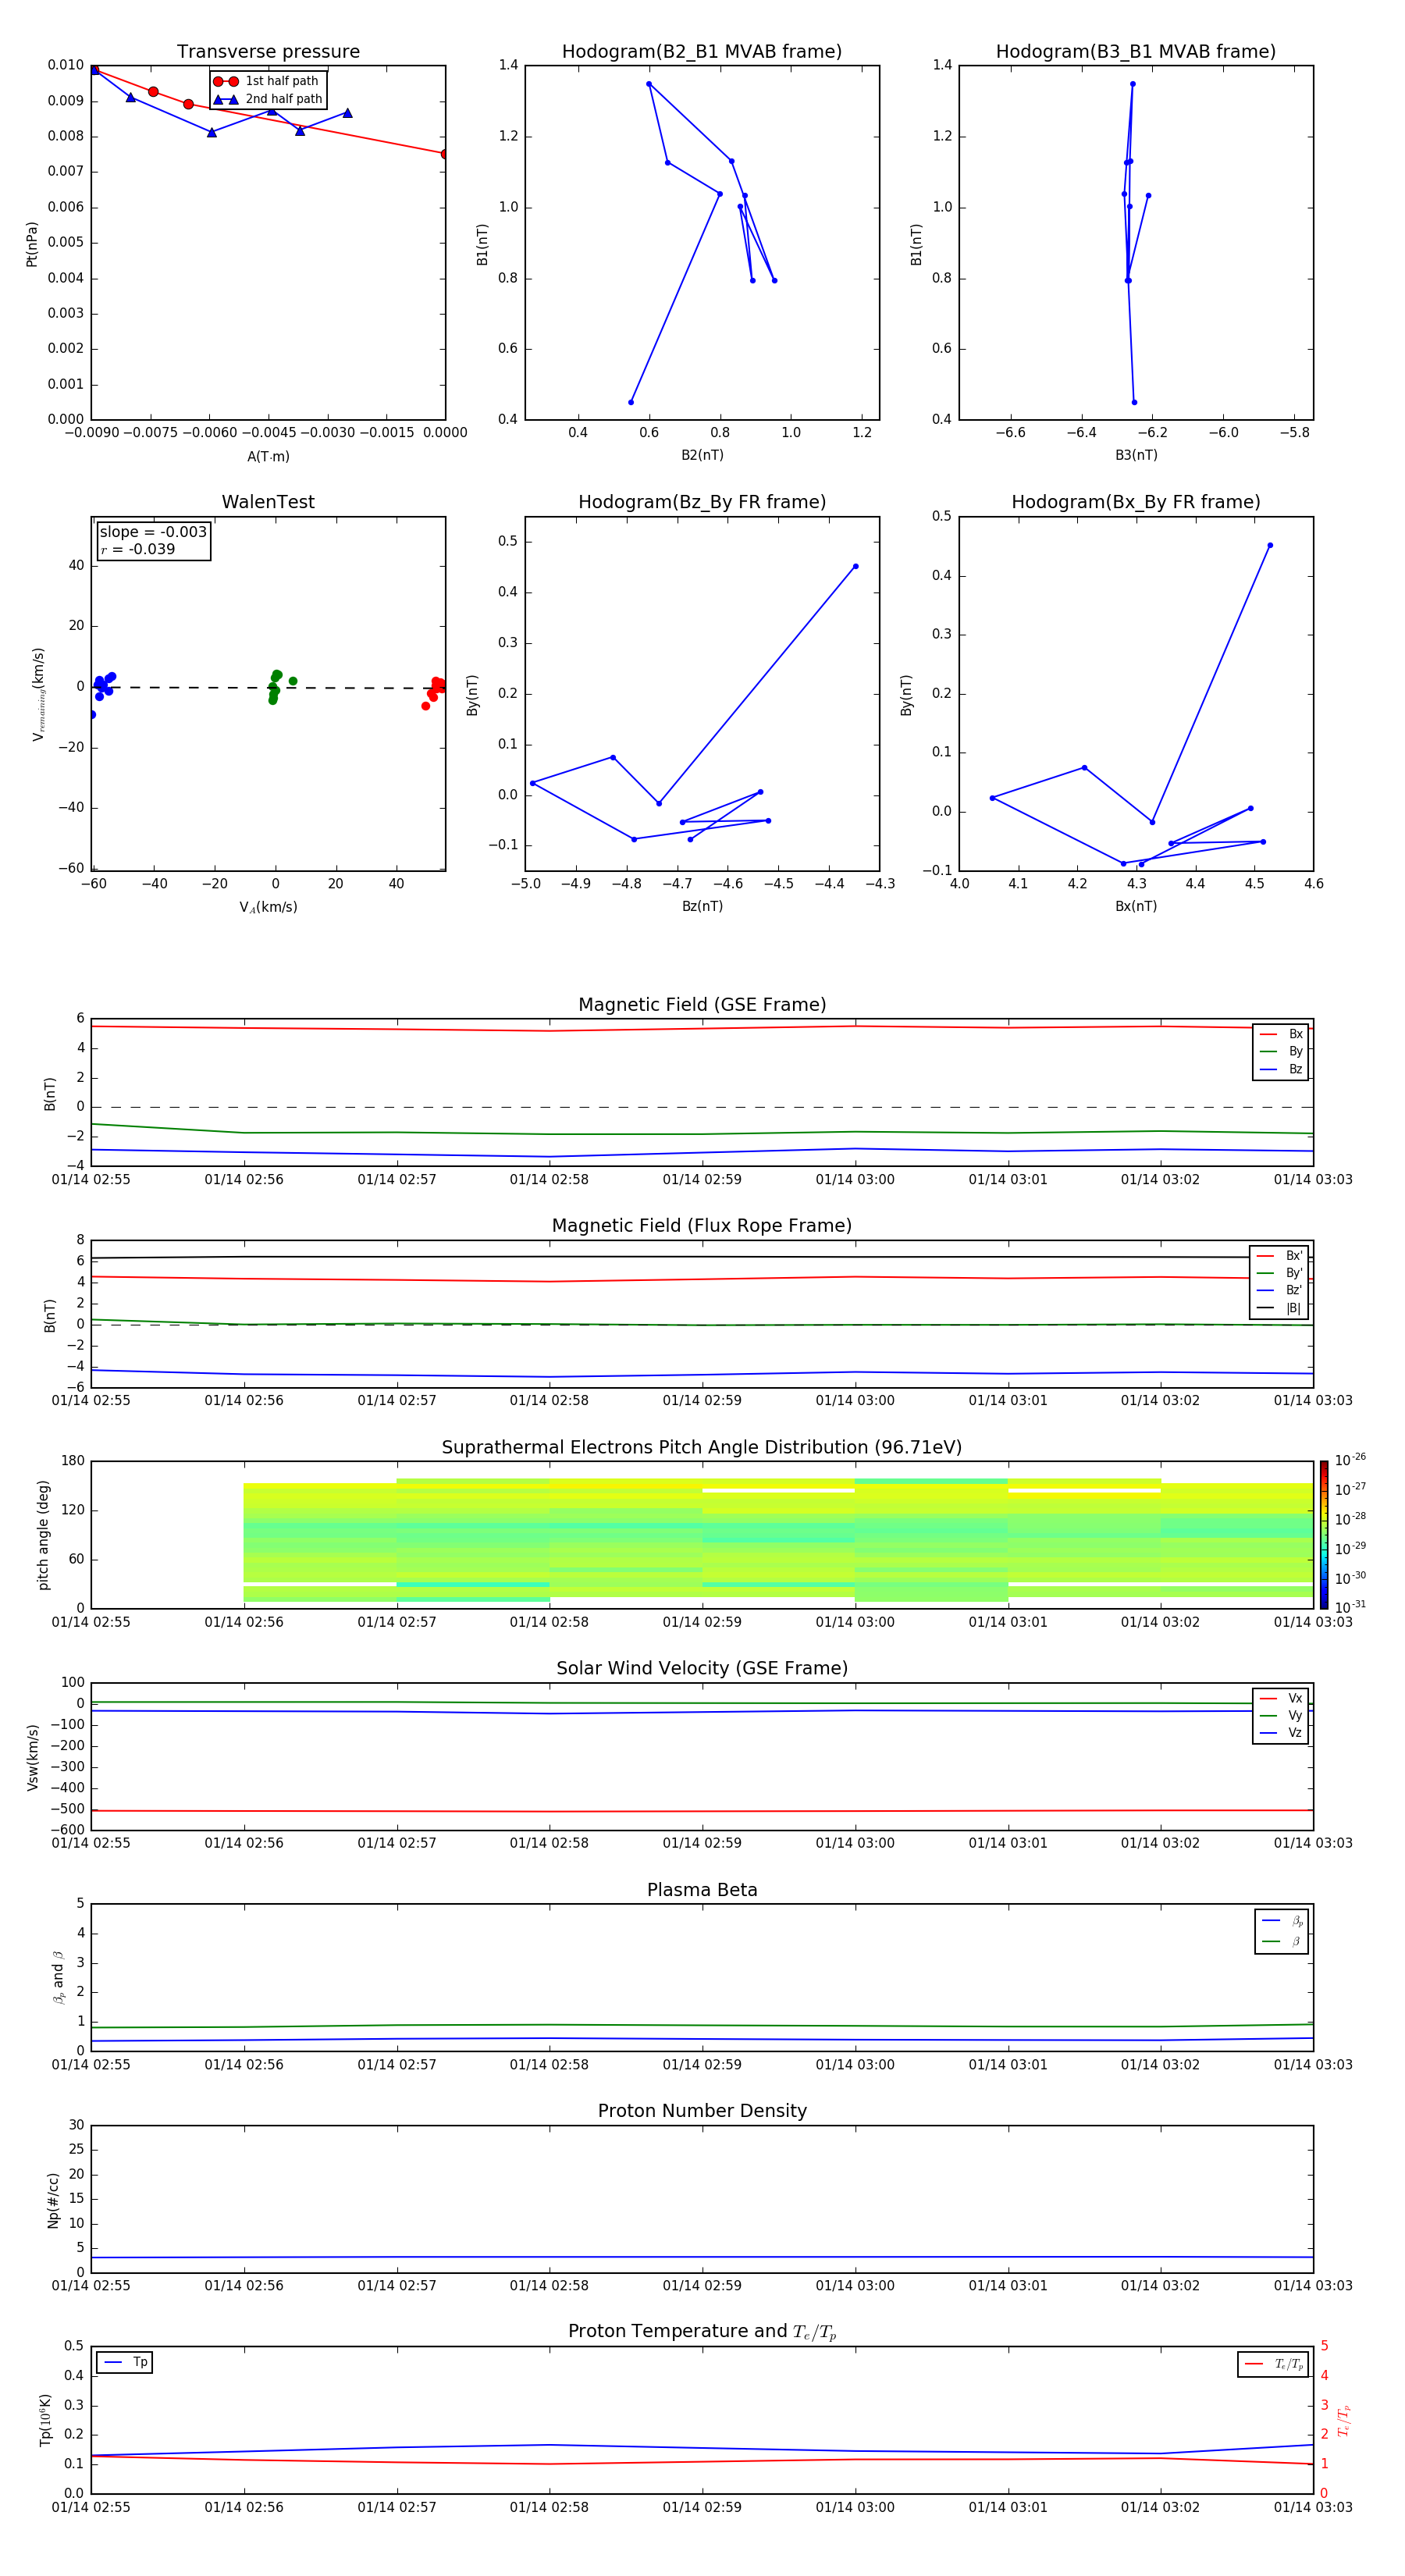1405x2576 pixels.
Task: Click the 'Transverse pressure' plot title
Action: [x=268, y=52]
